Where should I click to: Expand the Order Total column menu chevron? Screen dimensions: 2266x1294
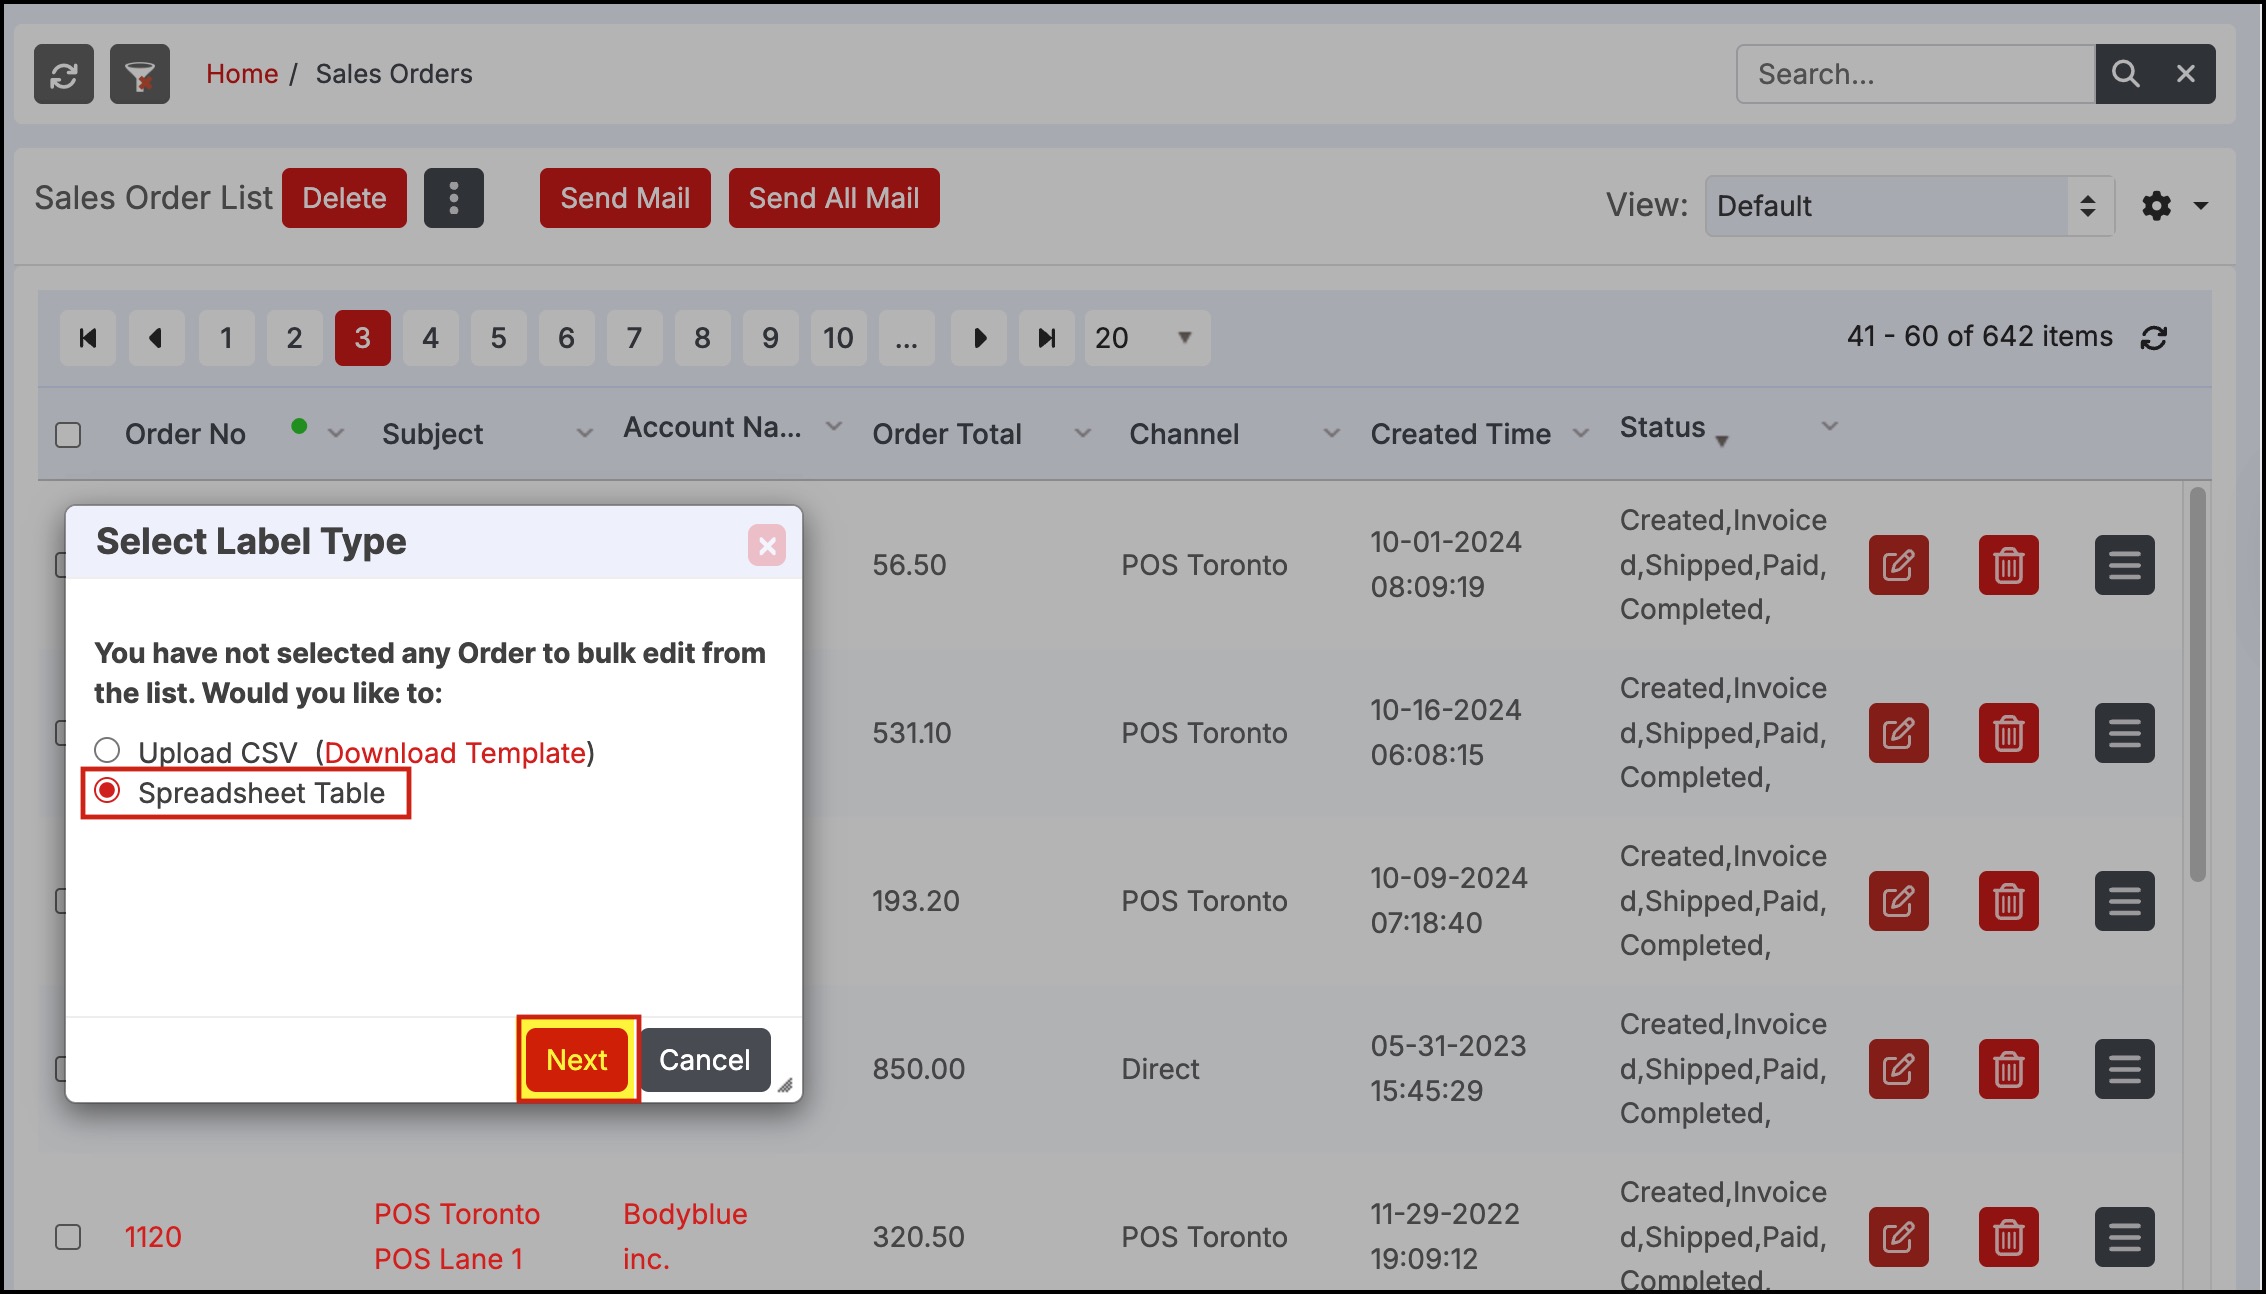click(1082, 434)
